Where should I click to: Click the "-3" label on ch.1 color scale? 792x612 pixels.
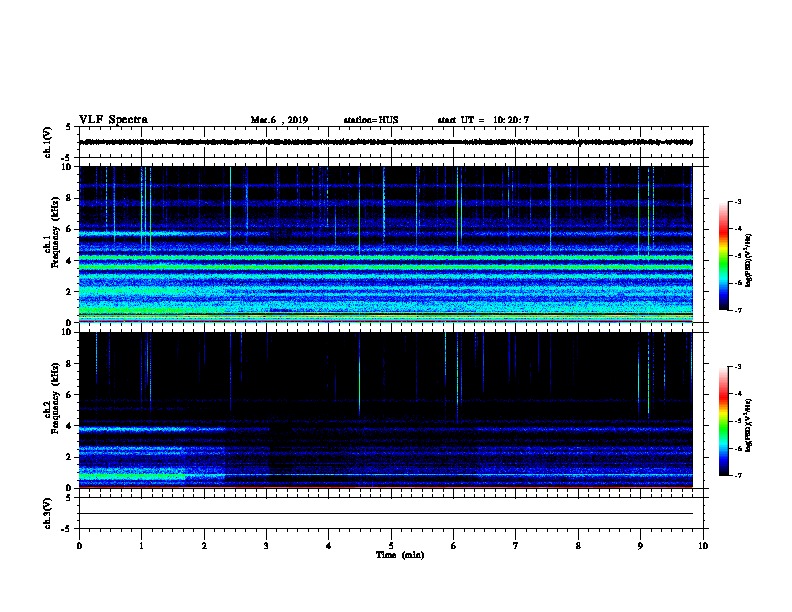pyautogui.click(x=738, y=201)
